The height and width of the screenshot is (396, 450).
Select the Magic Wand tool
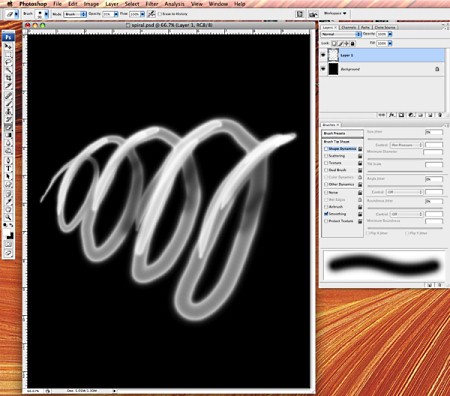click(x=8, y=70)
